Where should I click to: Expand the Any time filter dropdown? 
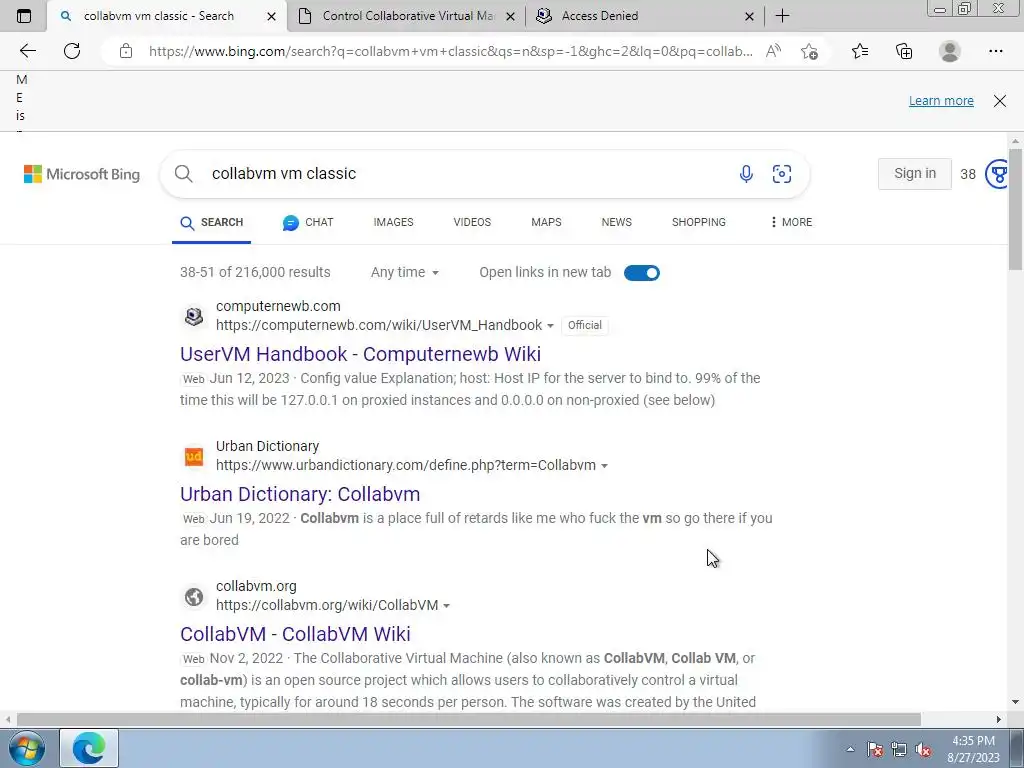404,272
